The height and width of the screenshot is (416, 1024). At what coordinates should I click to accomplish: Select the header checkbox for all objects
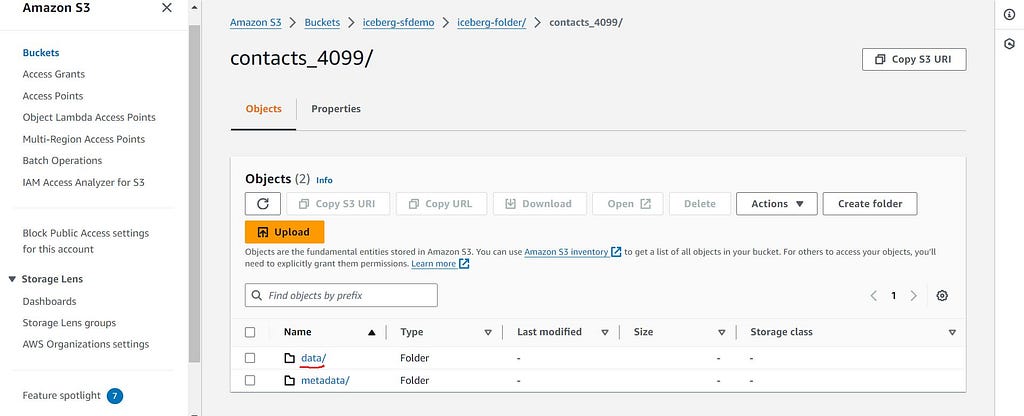(x=250, y=332)
